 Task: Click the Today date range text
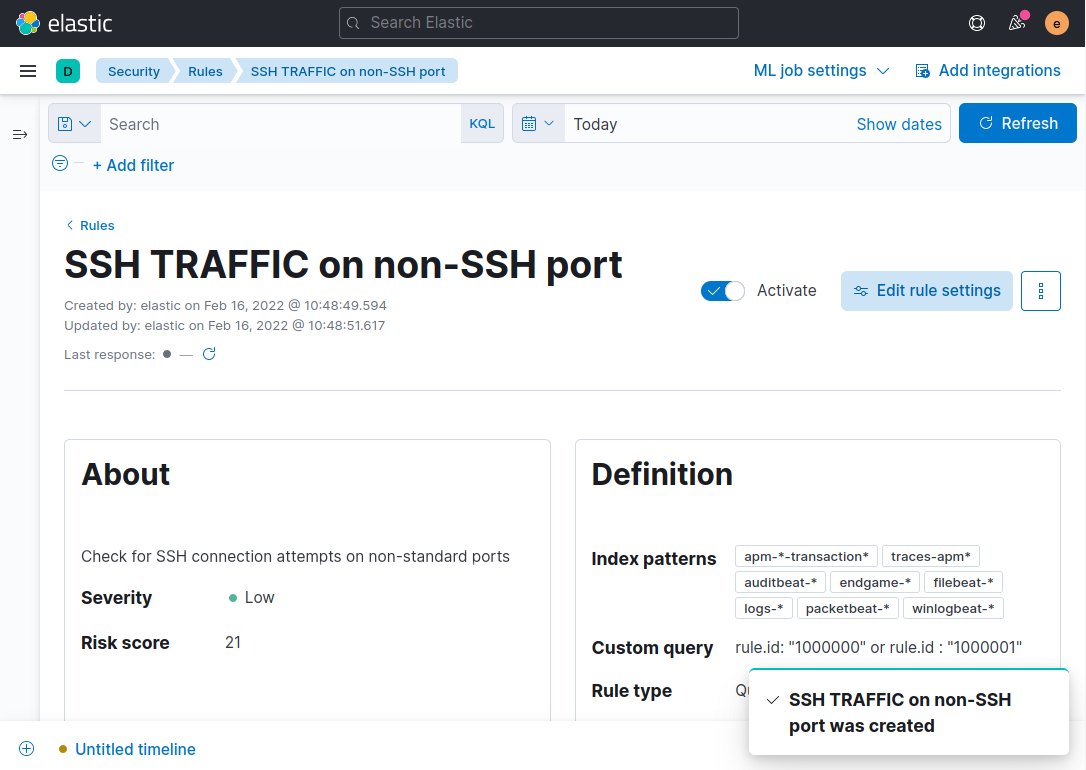tap(595, 124)
